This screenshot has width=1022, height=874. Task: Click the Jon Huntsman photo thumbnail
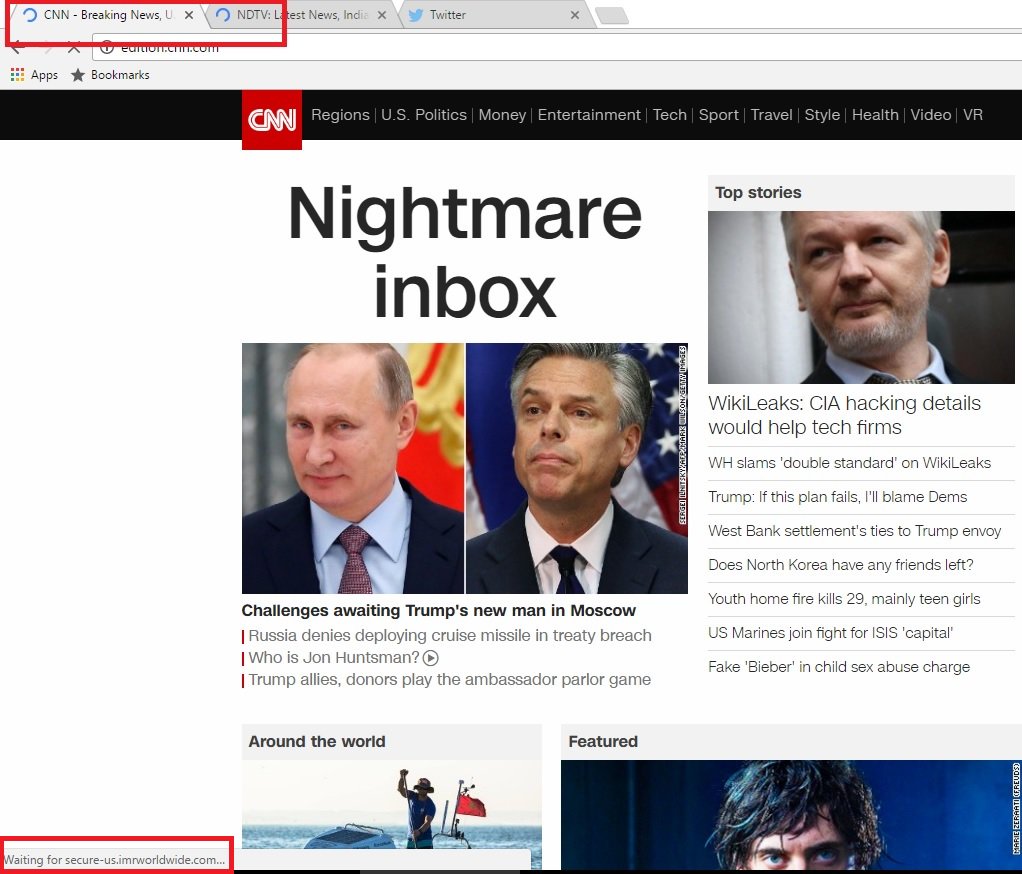coord(576,468)
